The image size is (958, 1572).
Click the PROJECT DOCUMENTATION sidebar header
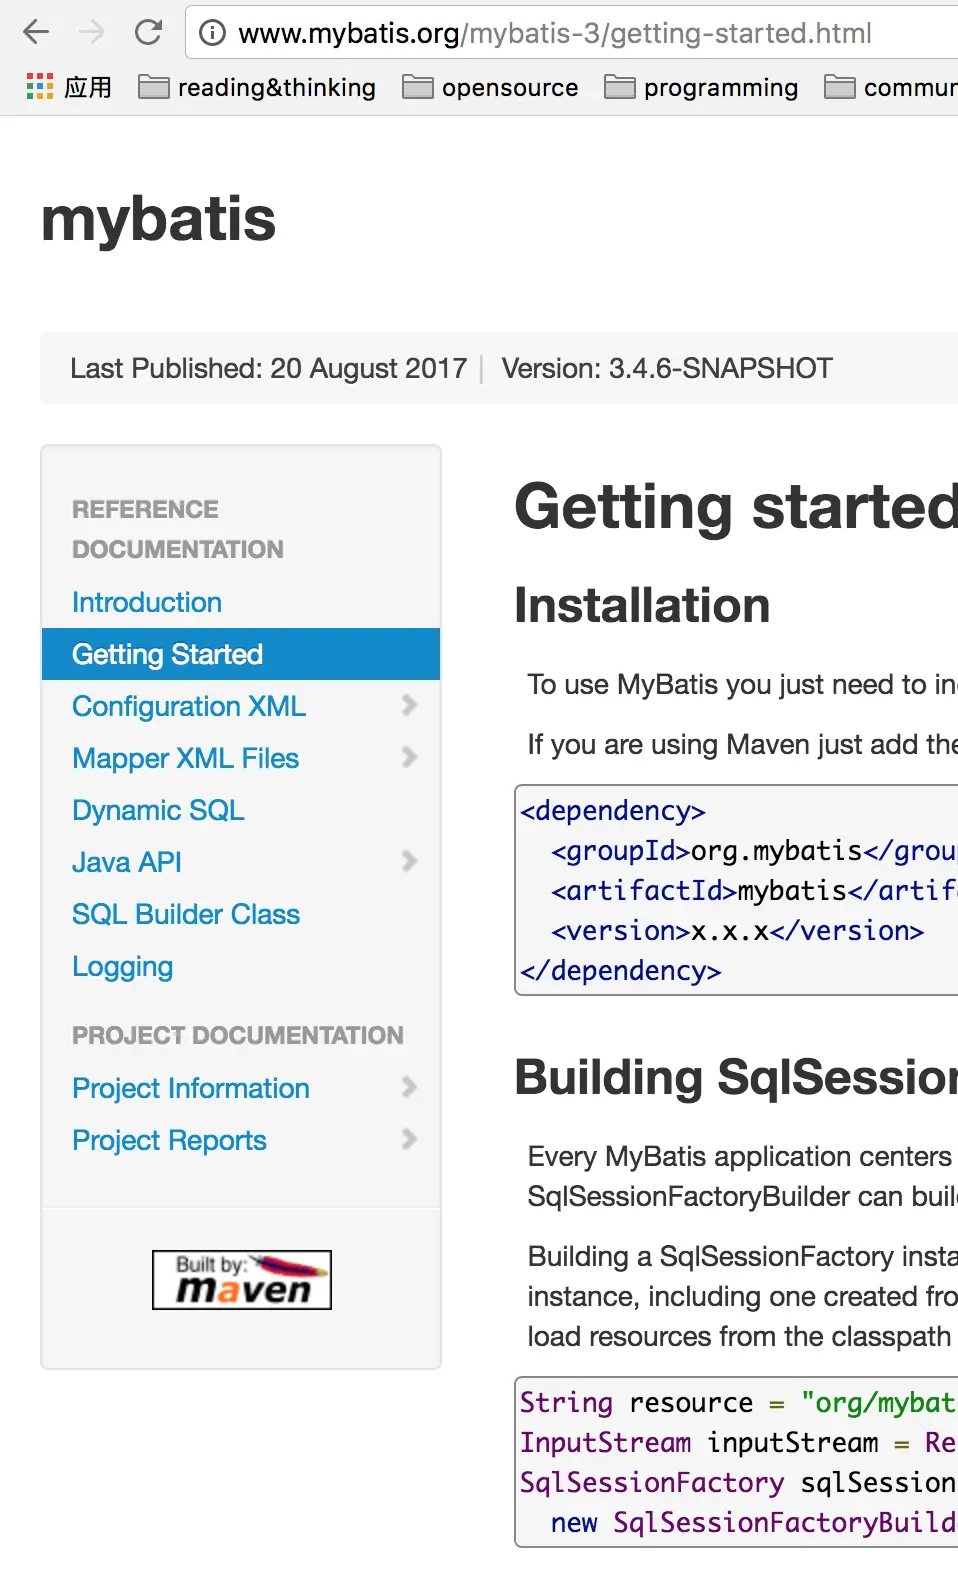(238, 1035)
